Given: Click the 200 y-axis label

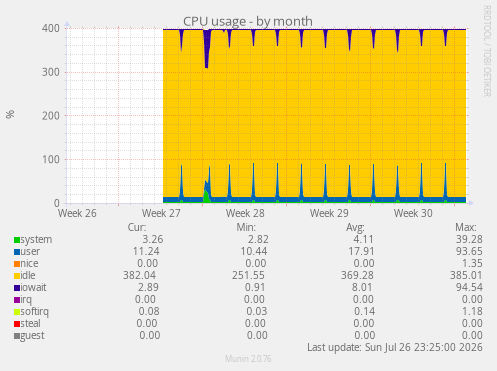Looking at the screenshot, I should click(x=51, y=116).
